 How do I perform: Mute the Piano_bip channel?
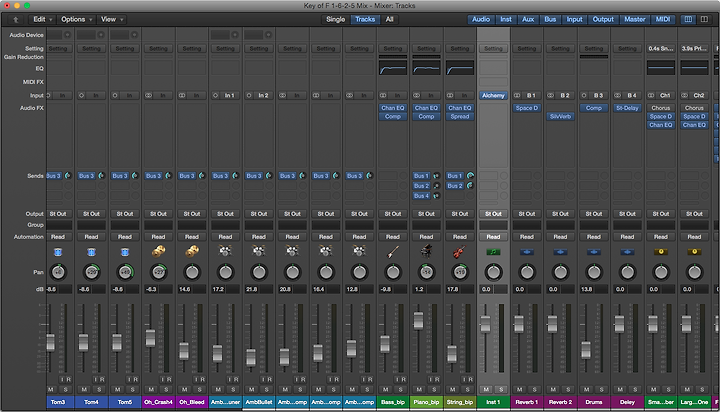419,389
